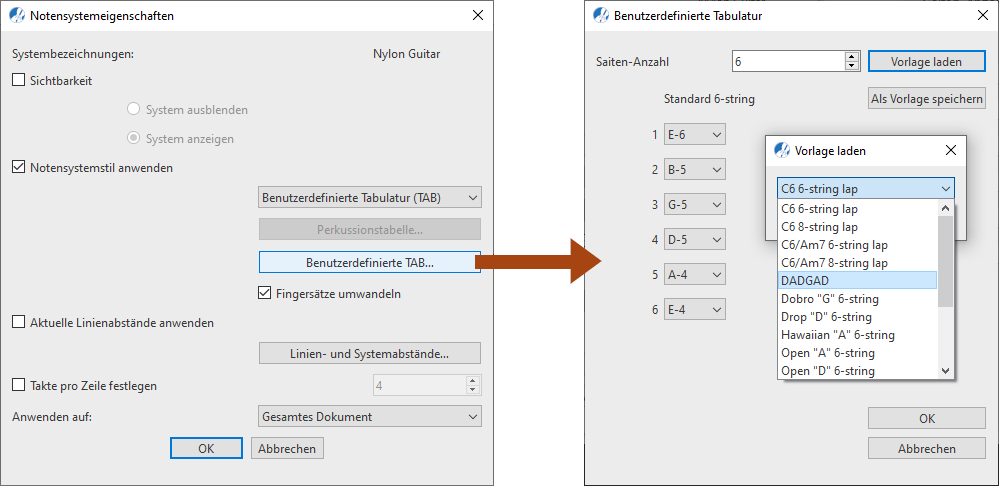Toggle Fingersätze umwandeln checkbox
The height and width of the screenshot is (500, 1000).
click(x=265, y=294)
